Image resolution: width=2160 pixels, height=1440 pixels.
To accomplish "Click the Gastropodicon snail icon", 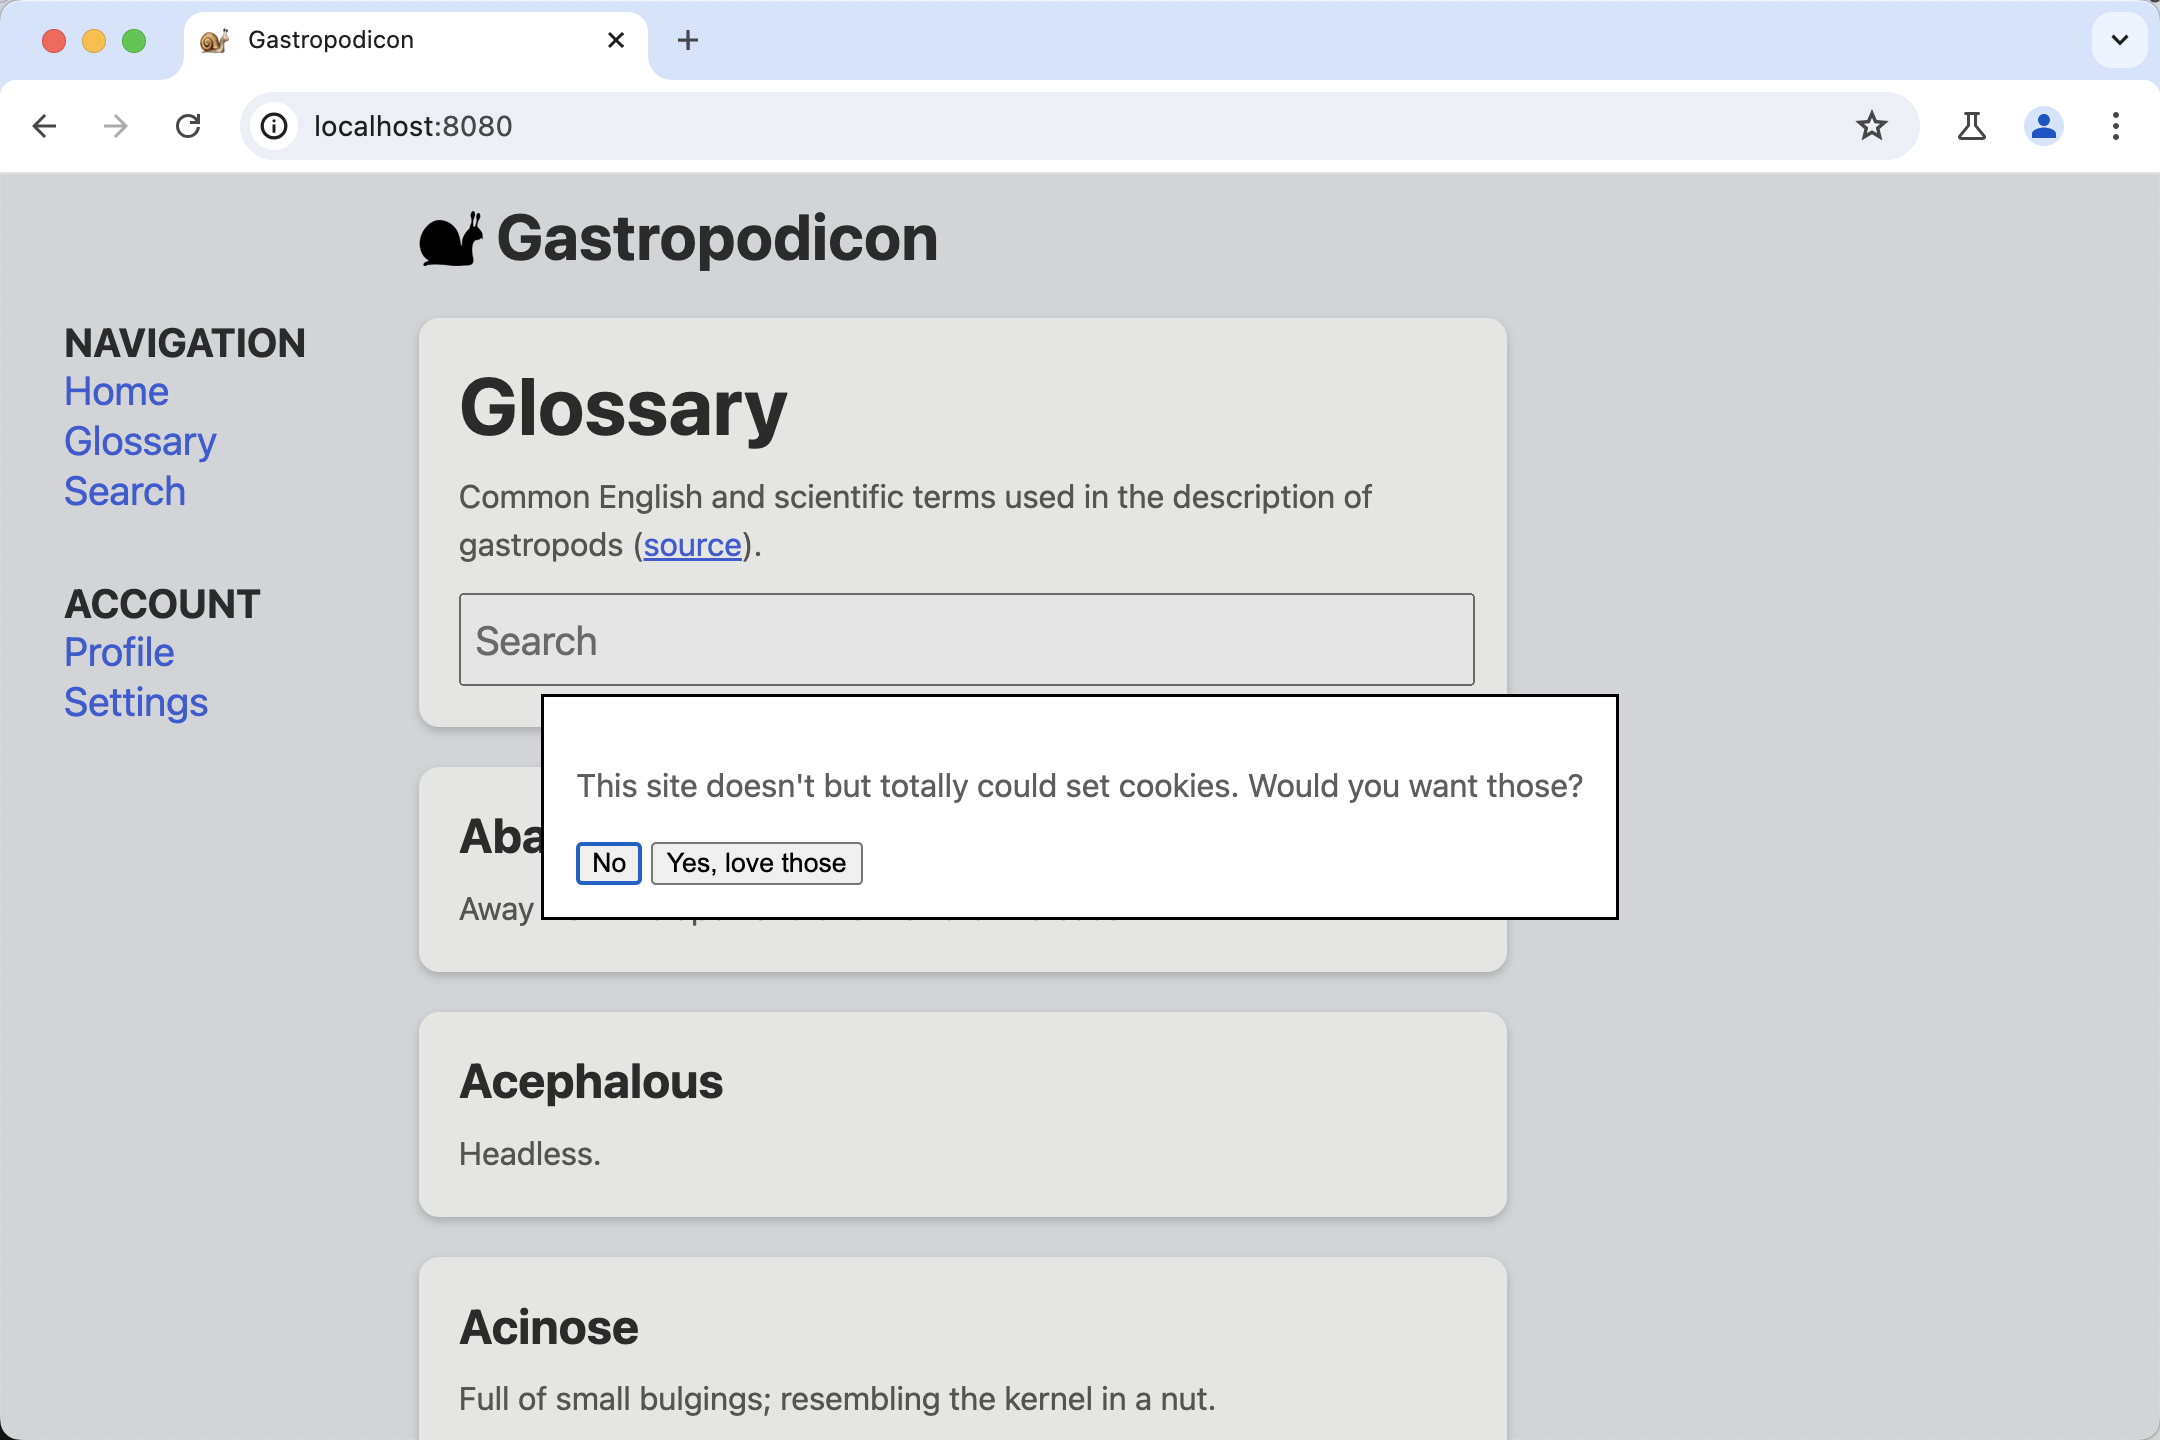I will pos(450,239).
